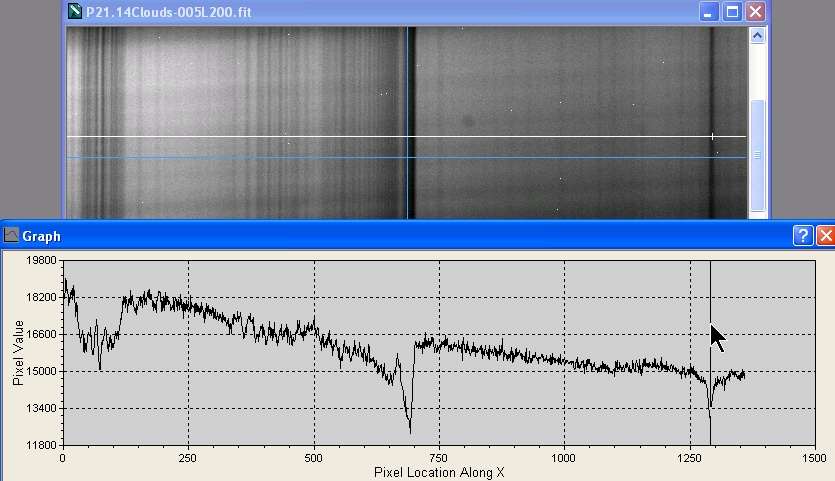Minimize the P21.14Clouds image window

click(709, 13)
